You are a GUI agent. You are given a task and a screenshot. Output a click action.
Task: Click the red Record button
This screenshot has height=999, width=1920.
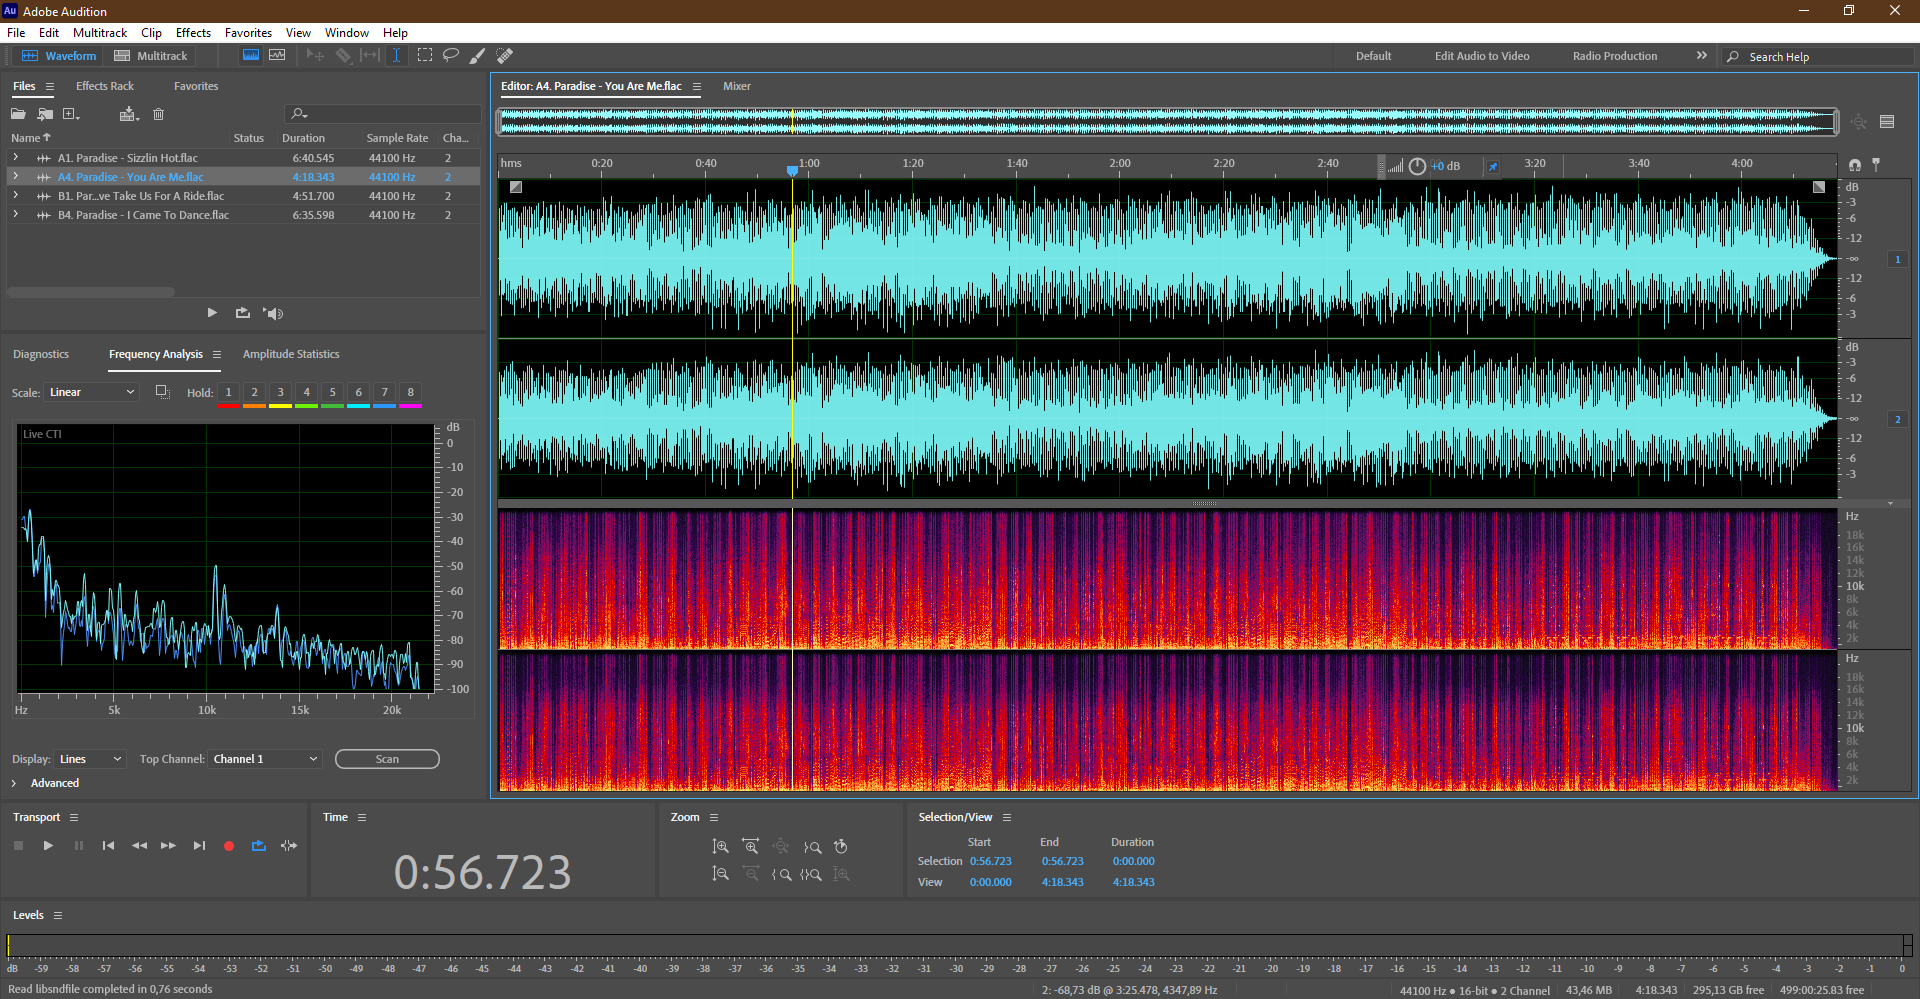[229, 846]
